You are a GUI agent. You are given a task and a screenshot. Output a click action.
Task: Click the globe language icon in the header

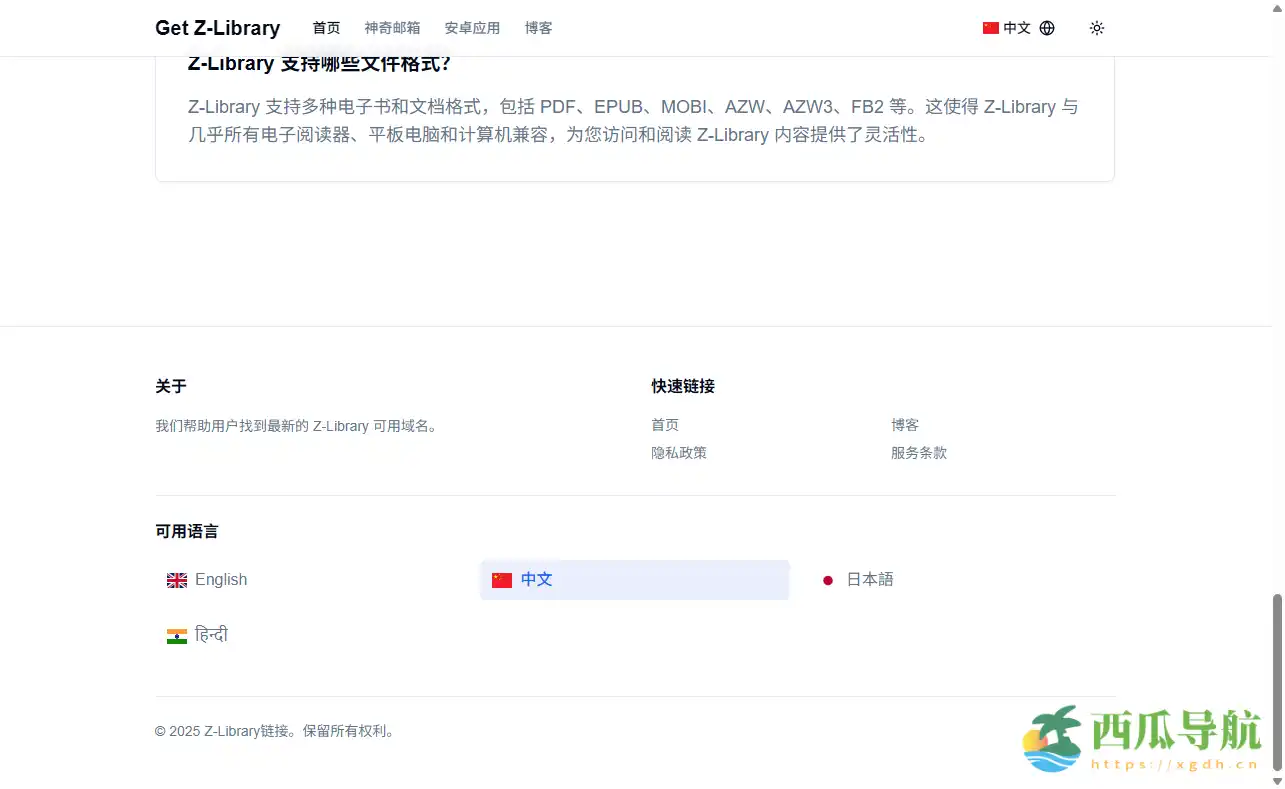1046,28
